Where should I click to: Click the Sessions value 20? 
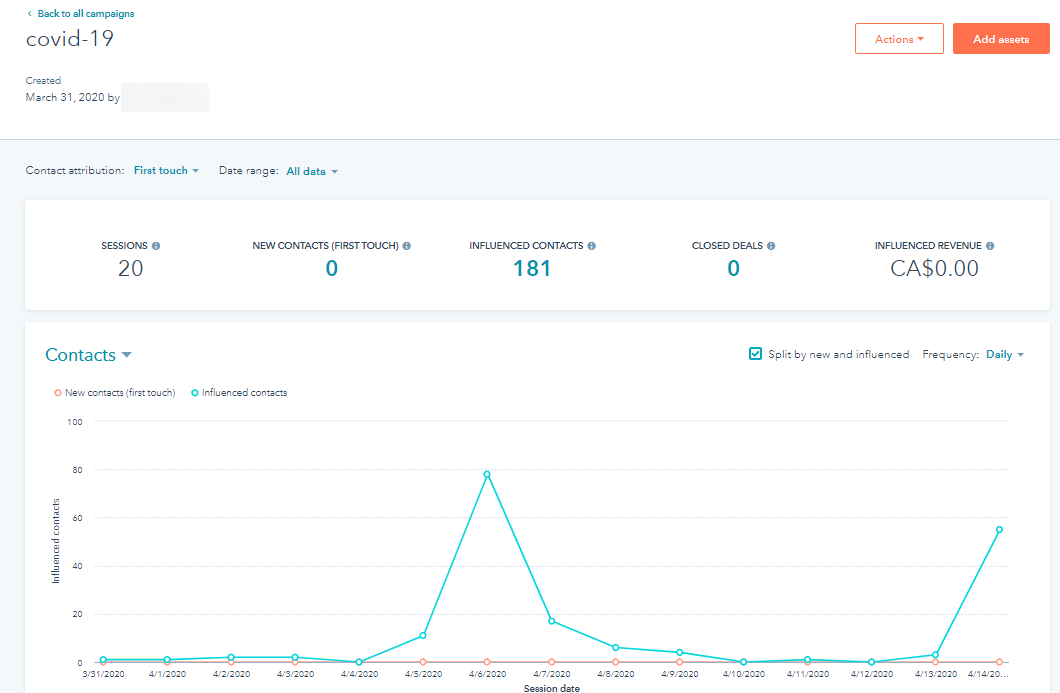point(130,268)
